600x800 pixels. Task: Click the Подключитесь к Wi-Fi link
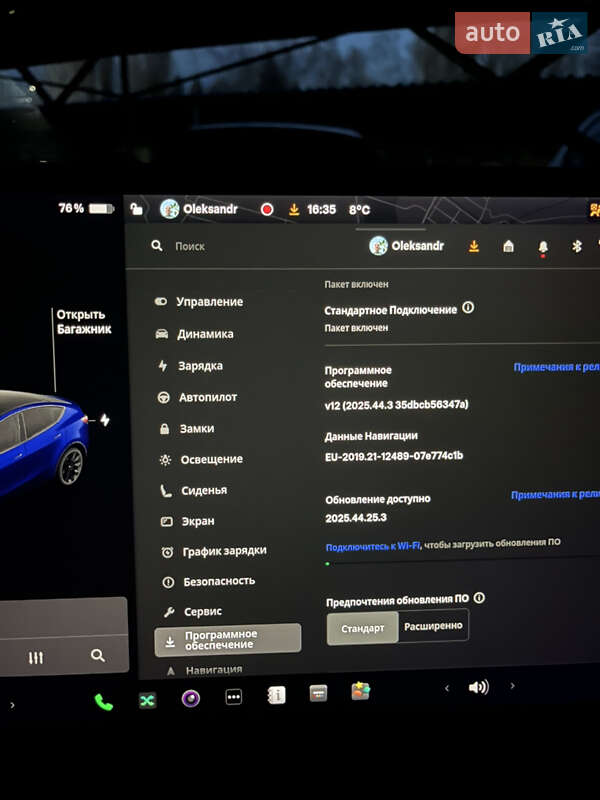(x=372, y=546)
